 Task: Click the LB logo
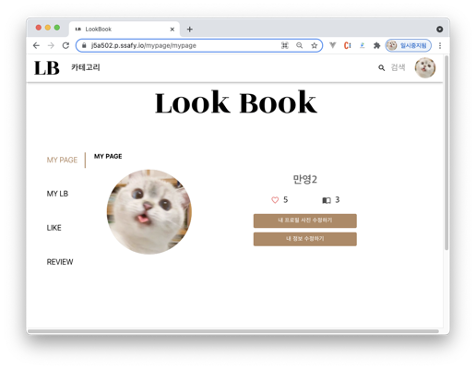tap(47, 68)
